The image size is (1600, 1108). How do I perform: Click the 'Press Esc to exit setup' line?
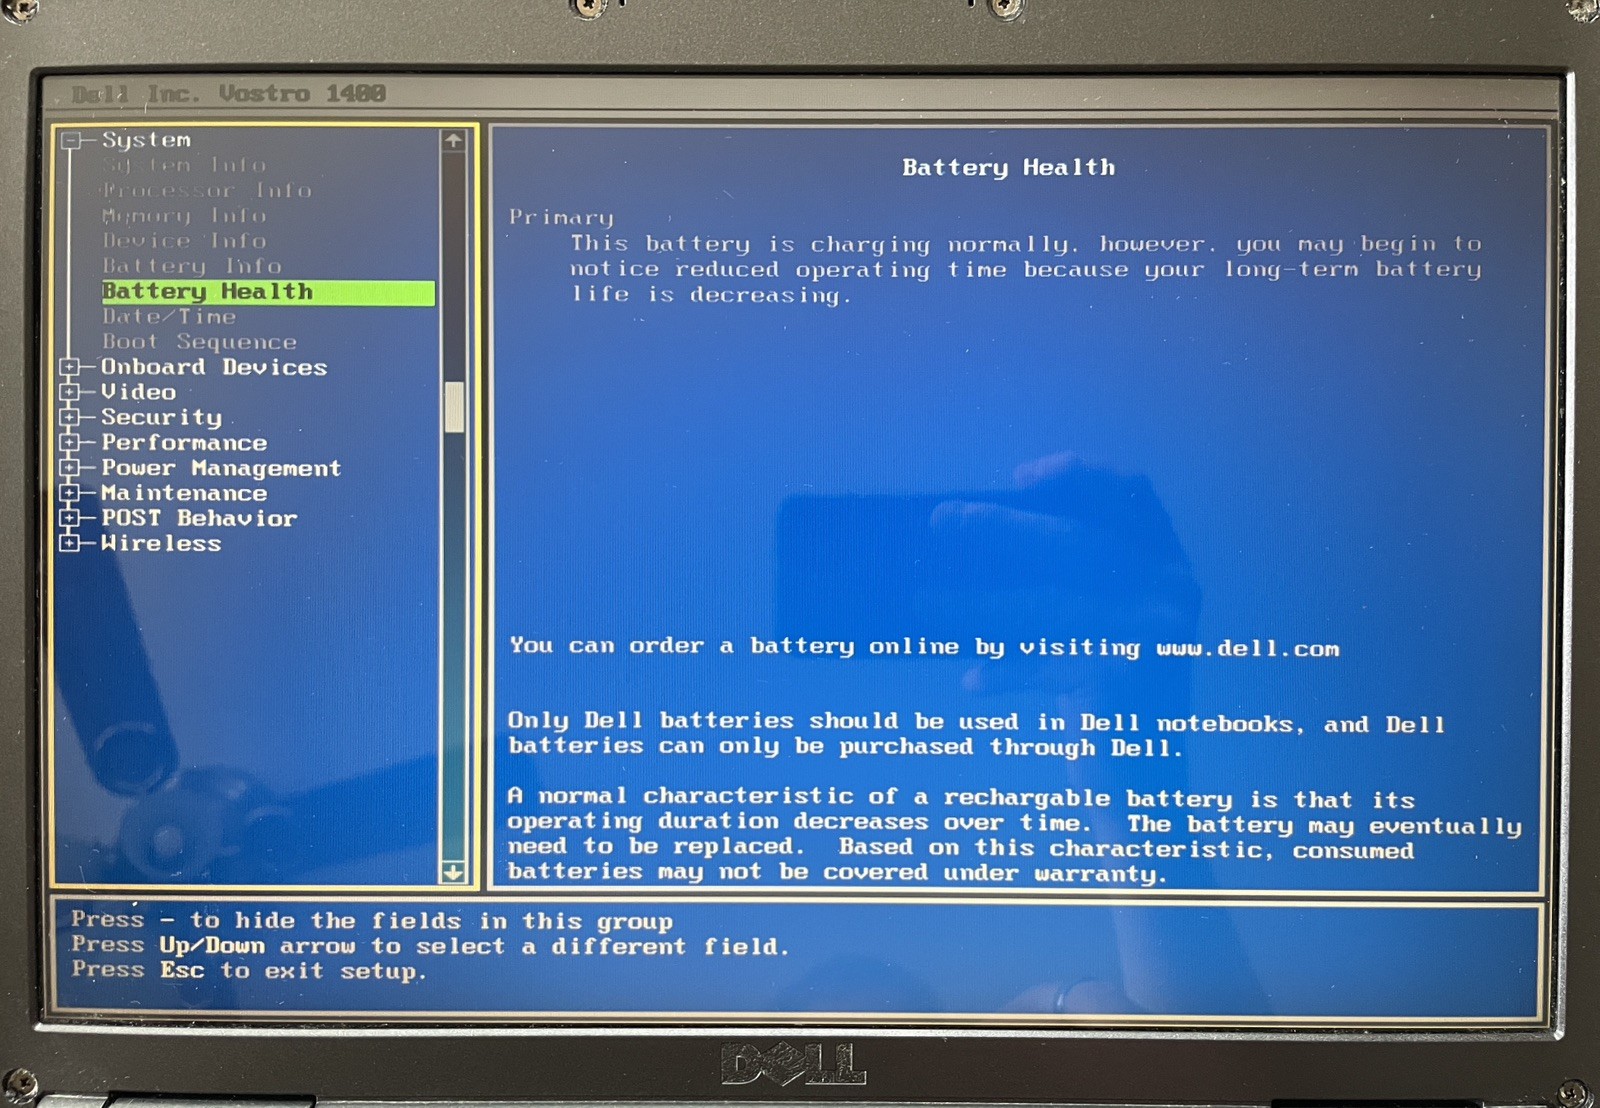point(248,971)
